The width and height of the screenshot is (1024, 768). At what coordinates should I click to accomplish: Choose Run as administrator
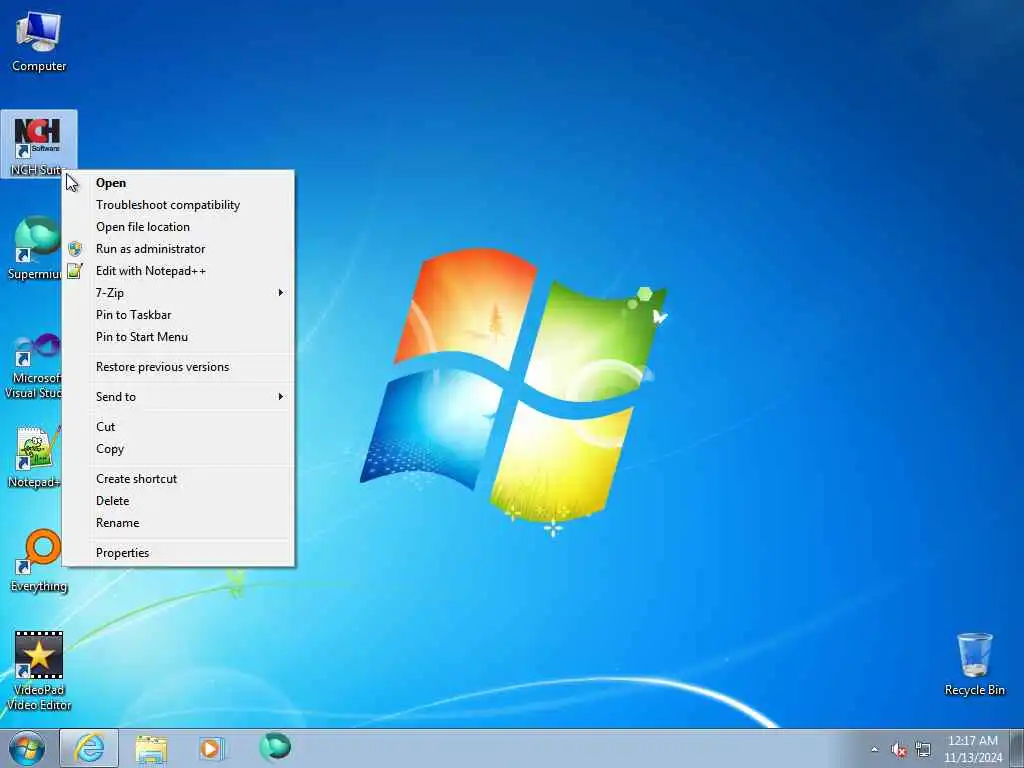pos(178,249)
